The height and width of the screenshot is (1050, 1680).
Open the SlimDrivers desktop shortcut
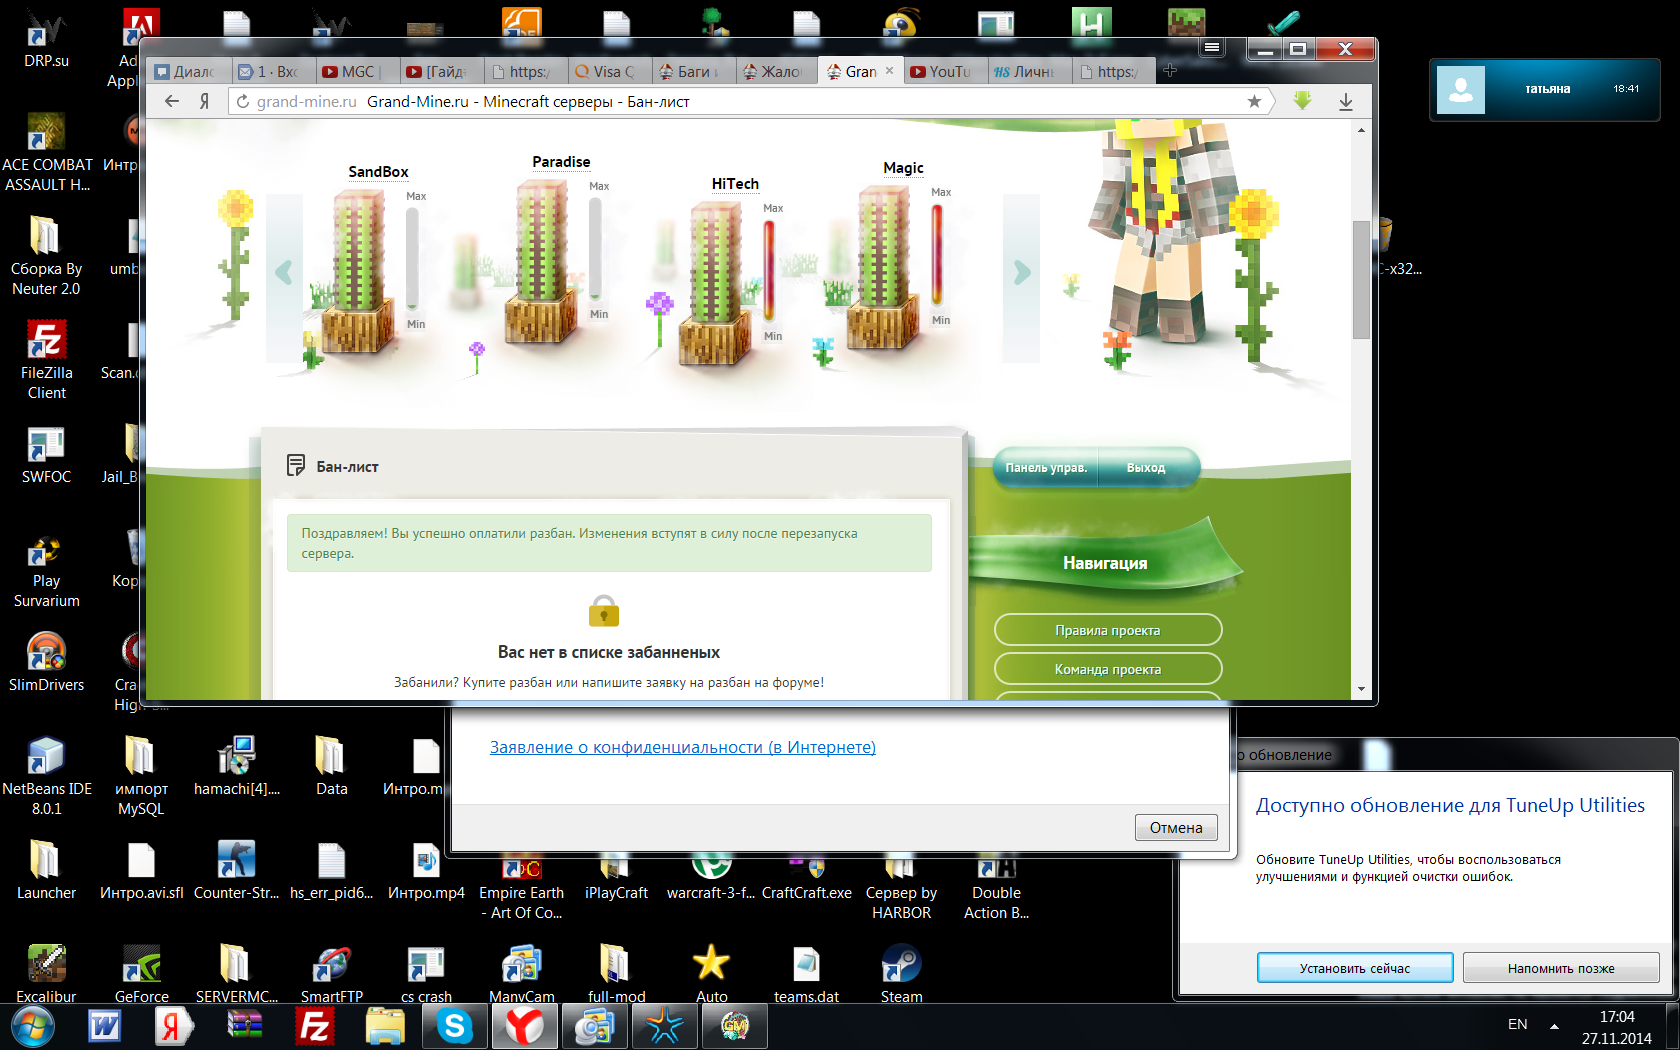coord(47,662)
